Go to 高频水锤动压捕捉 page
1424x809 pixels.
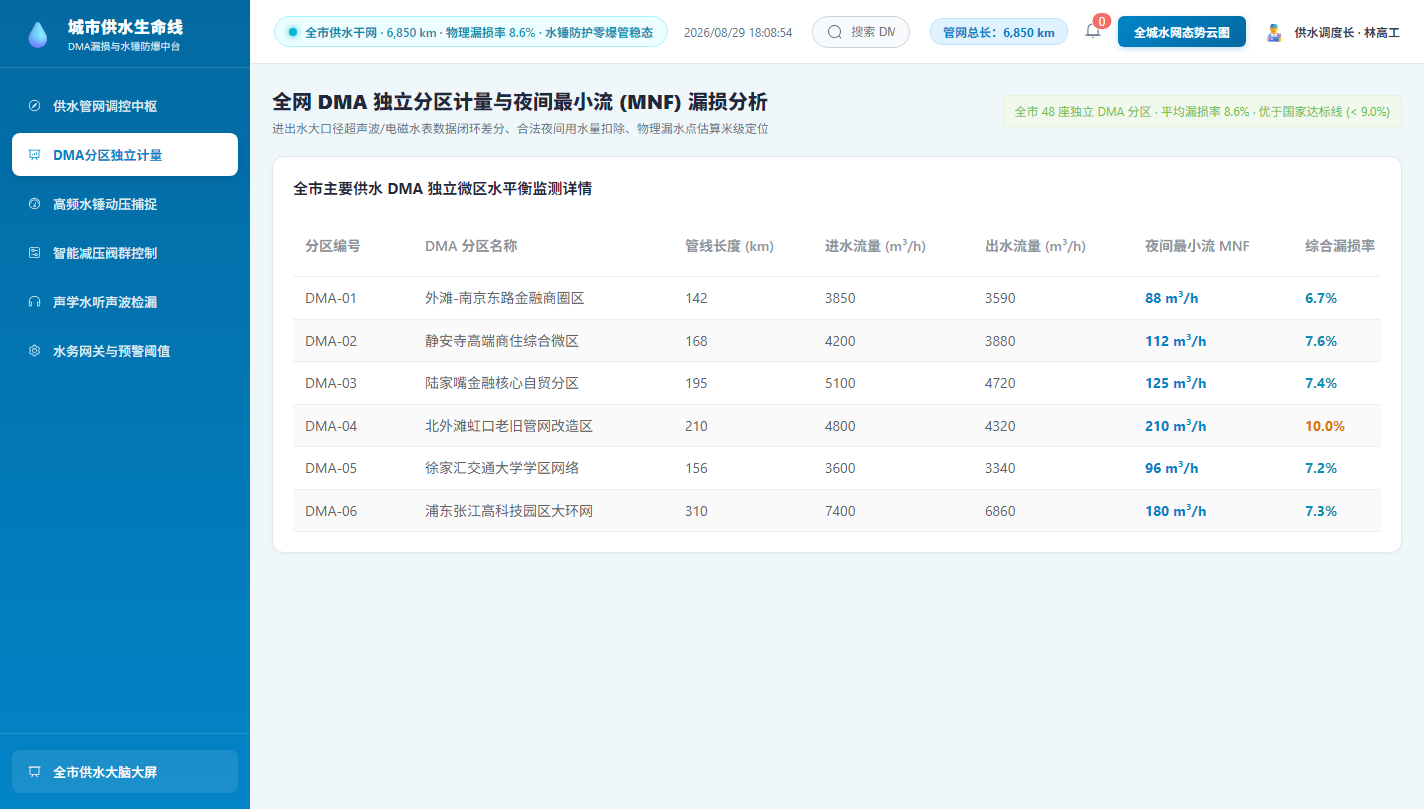point(125,204)
